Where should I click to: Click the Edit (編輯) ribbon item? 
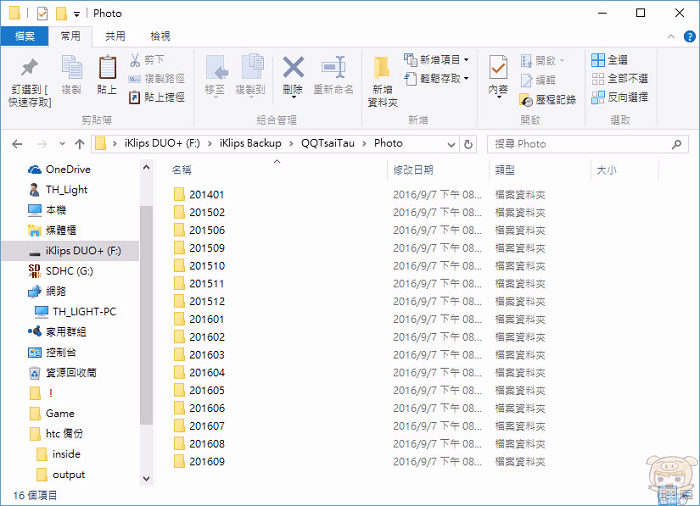[x=538, y=80]
